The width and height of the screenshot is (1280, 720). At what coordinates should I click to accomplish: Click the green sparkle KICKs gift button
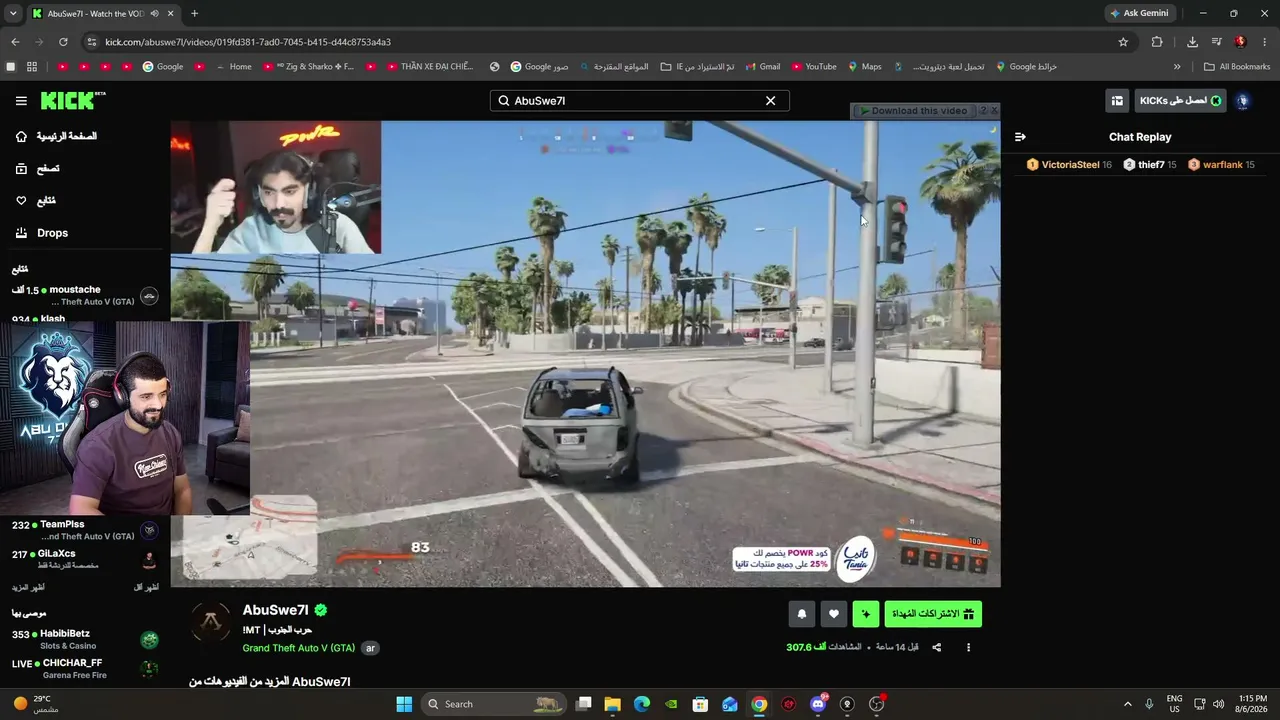[866, 614]
